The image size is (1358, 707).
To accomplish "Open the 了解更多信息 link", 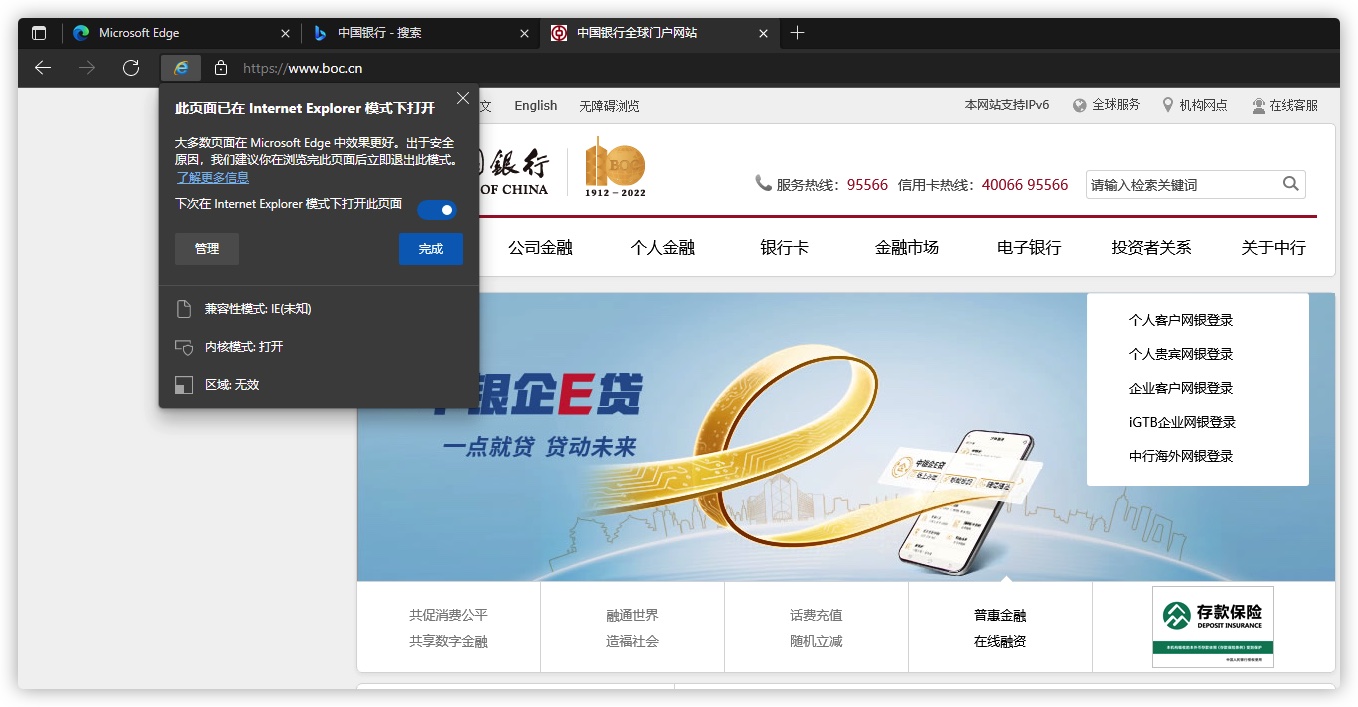I will point(213,177).
